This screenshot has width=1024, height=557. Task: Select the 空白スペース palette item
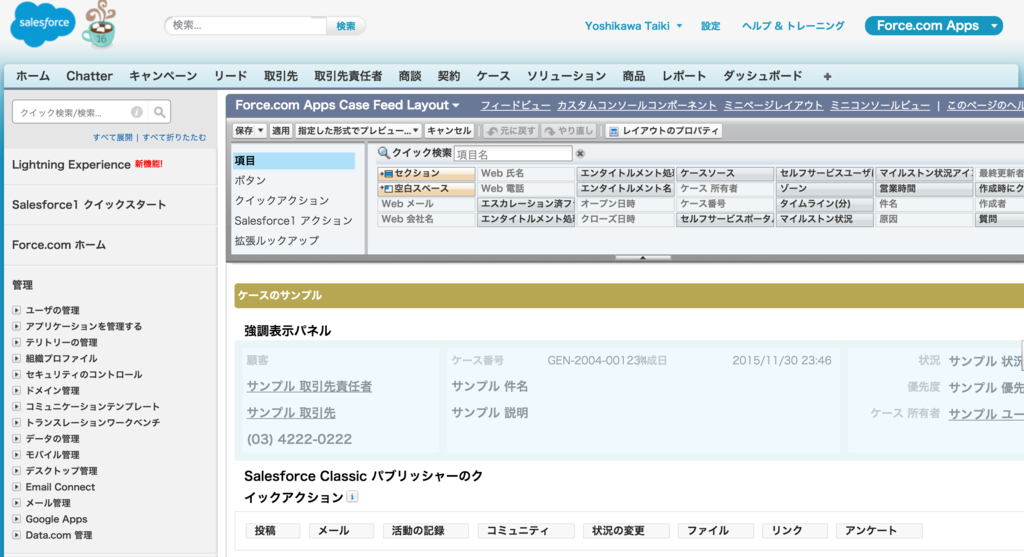[426, 189]
